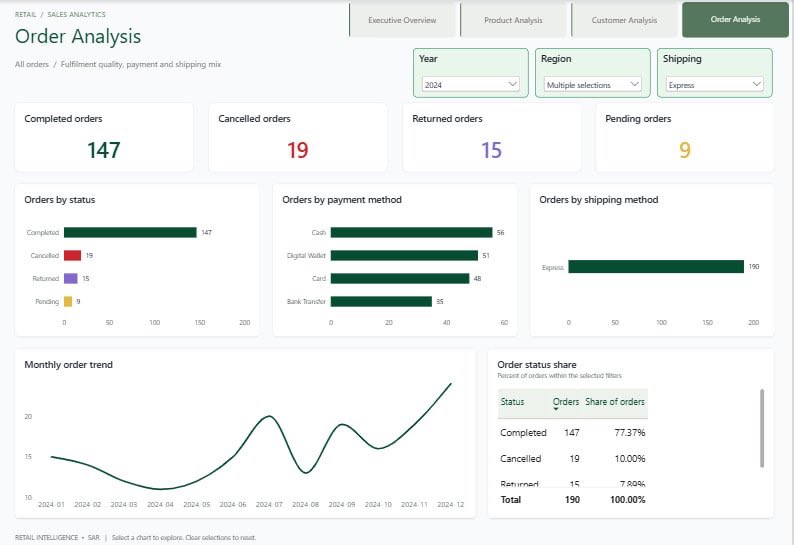Click the 77.37% share cell

coord(629,433)
